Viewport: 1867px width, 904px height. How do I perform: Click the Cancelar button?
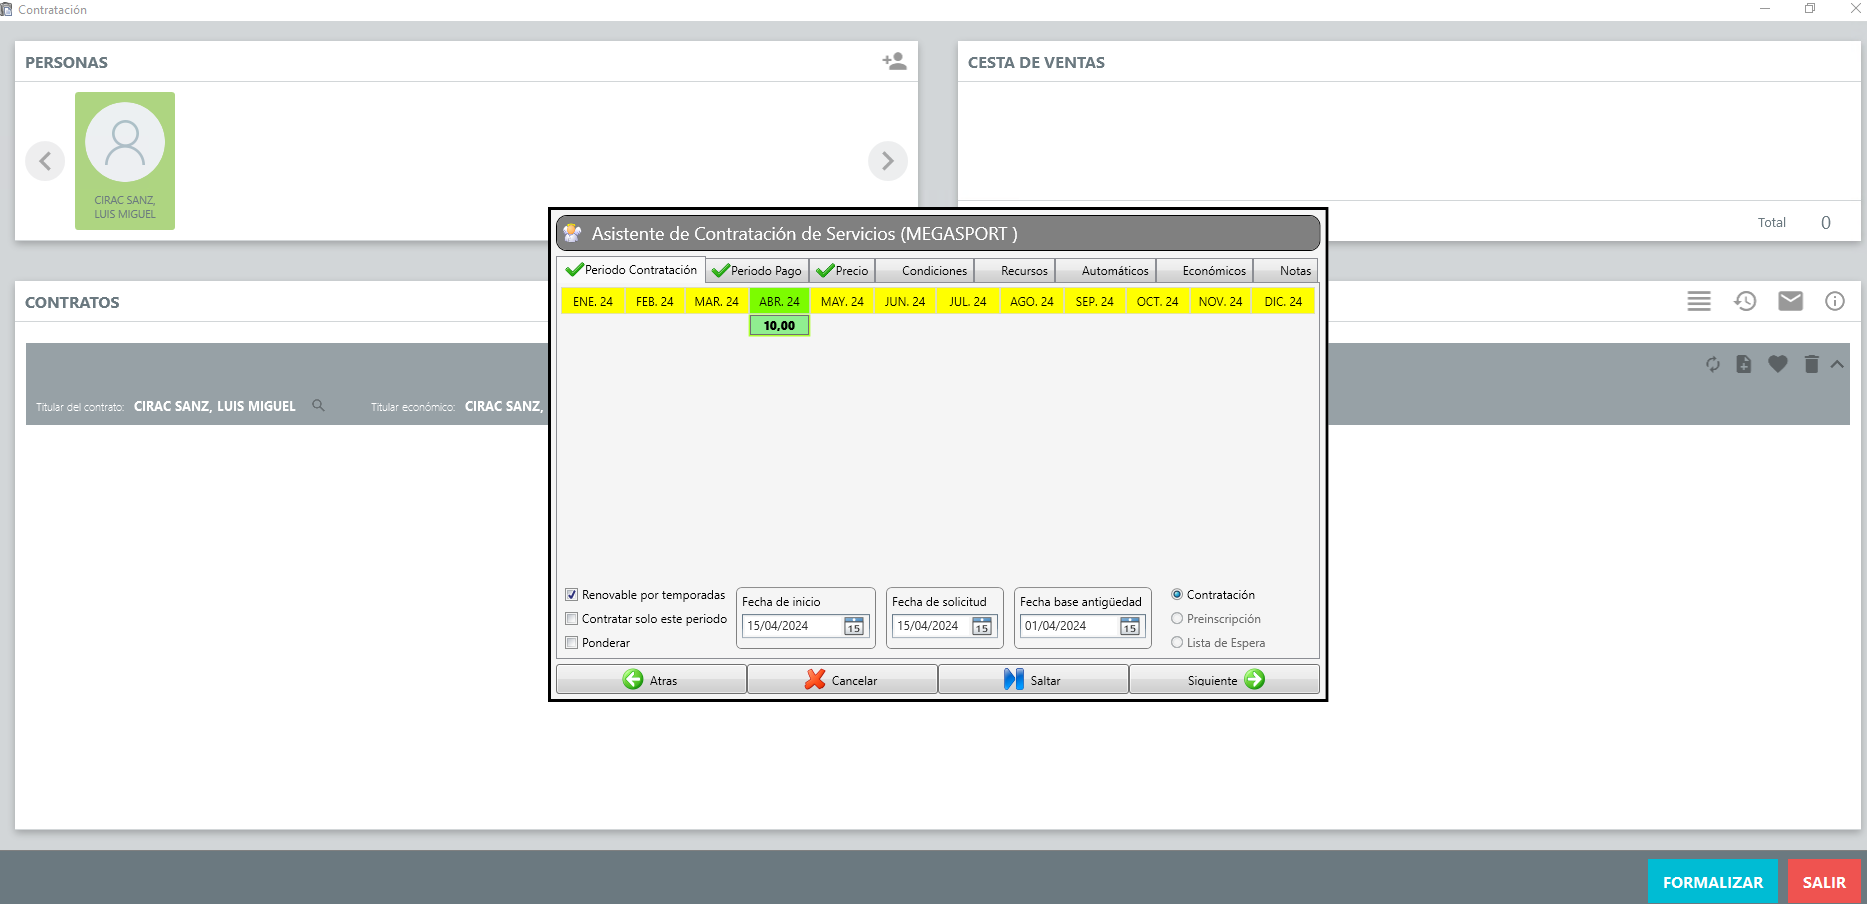(x=842, y=680)
